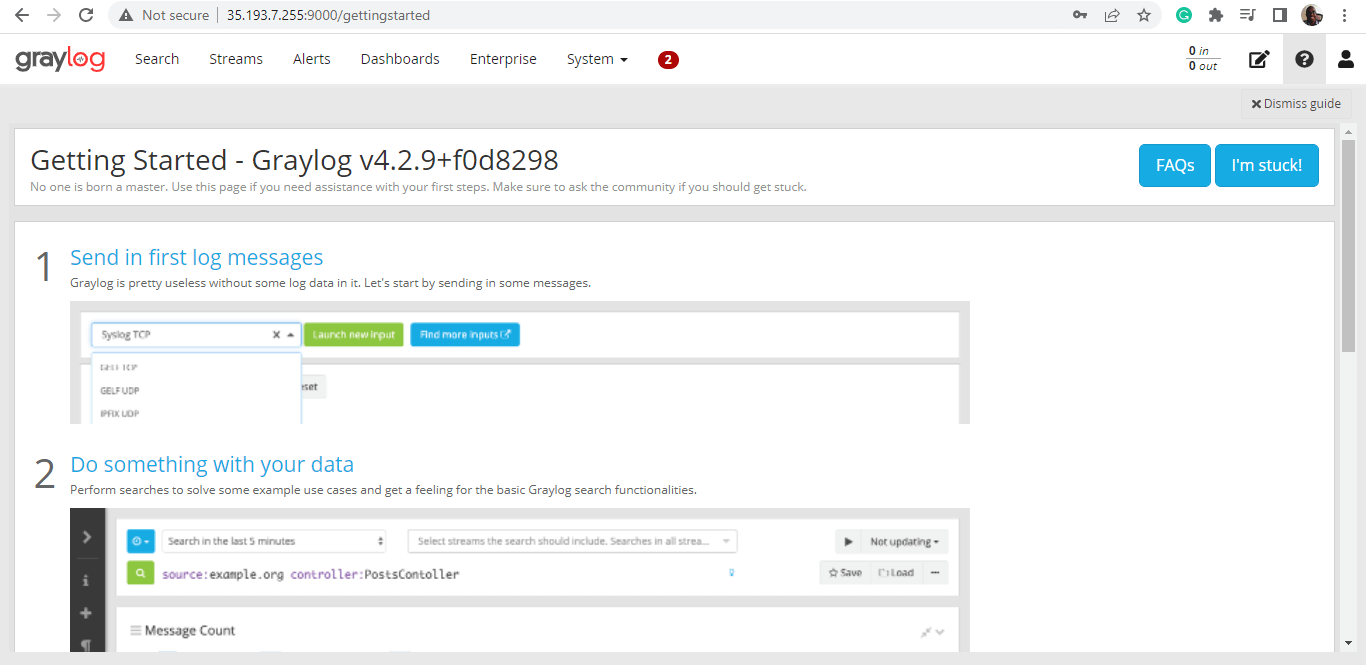Screen dimensions: 1366x665
Task: Click the Not secure warning indicator
Action: (x=165, y=15)
